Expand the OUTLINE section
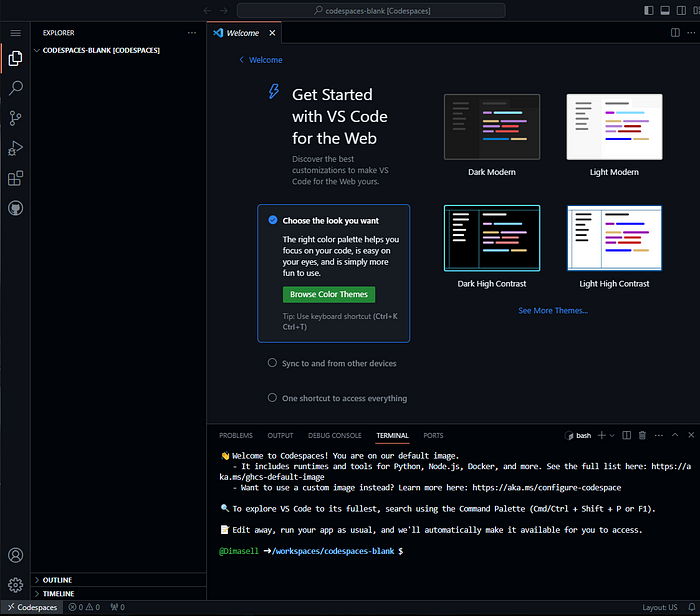This screenshot has width=700, height=616. click(118, 580)
